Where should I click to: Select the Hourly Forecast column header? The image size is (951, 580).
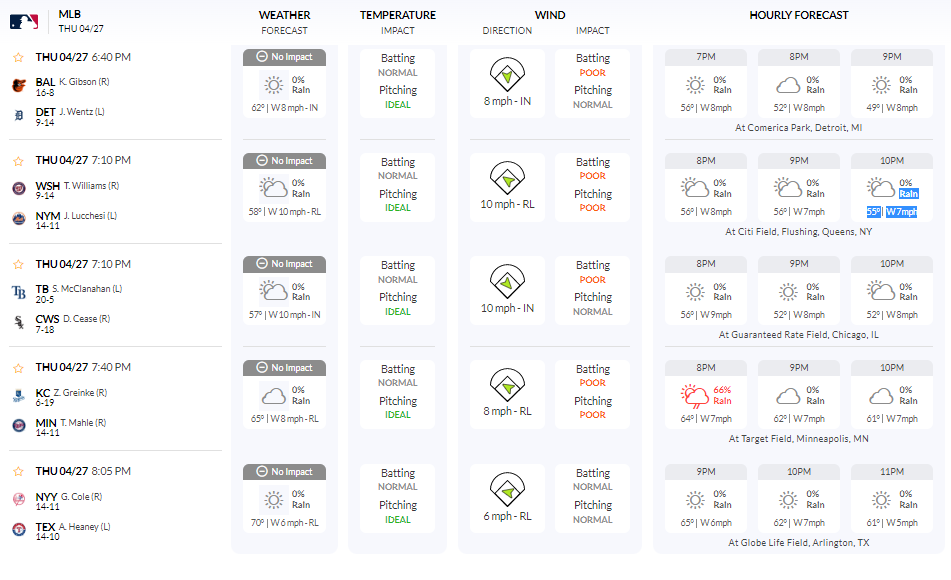point(798,15)
